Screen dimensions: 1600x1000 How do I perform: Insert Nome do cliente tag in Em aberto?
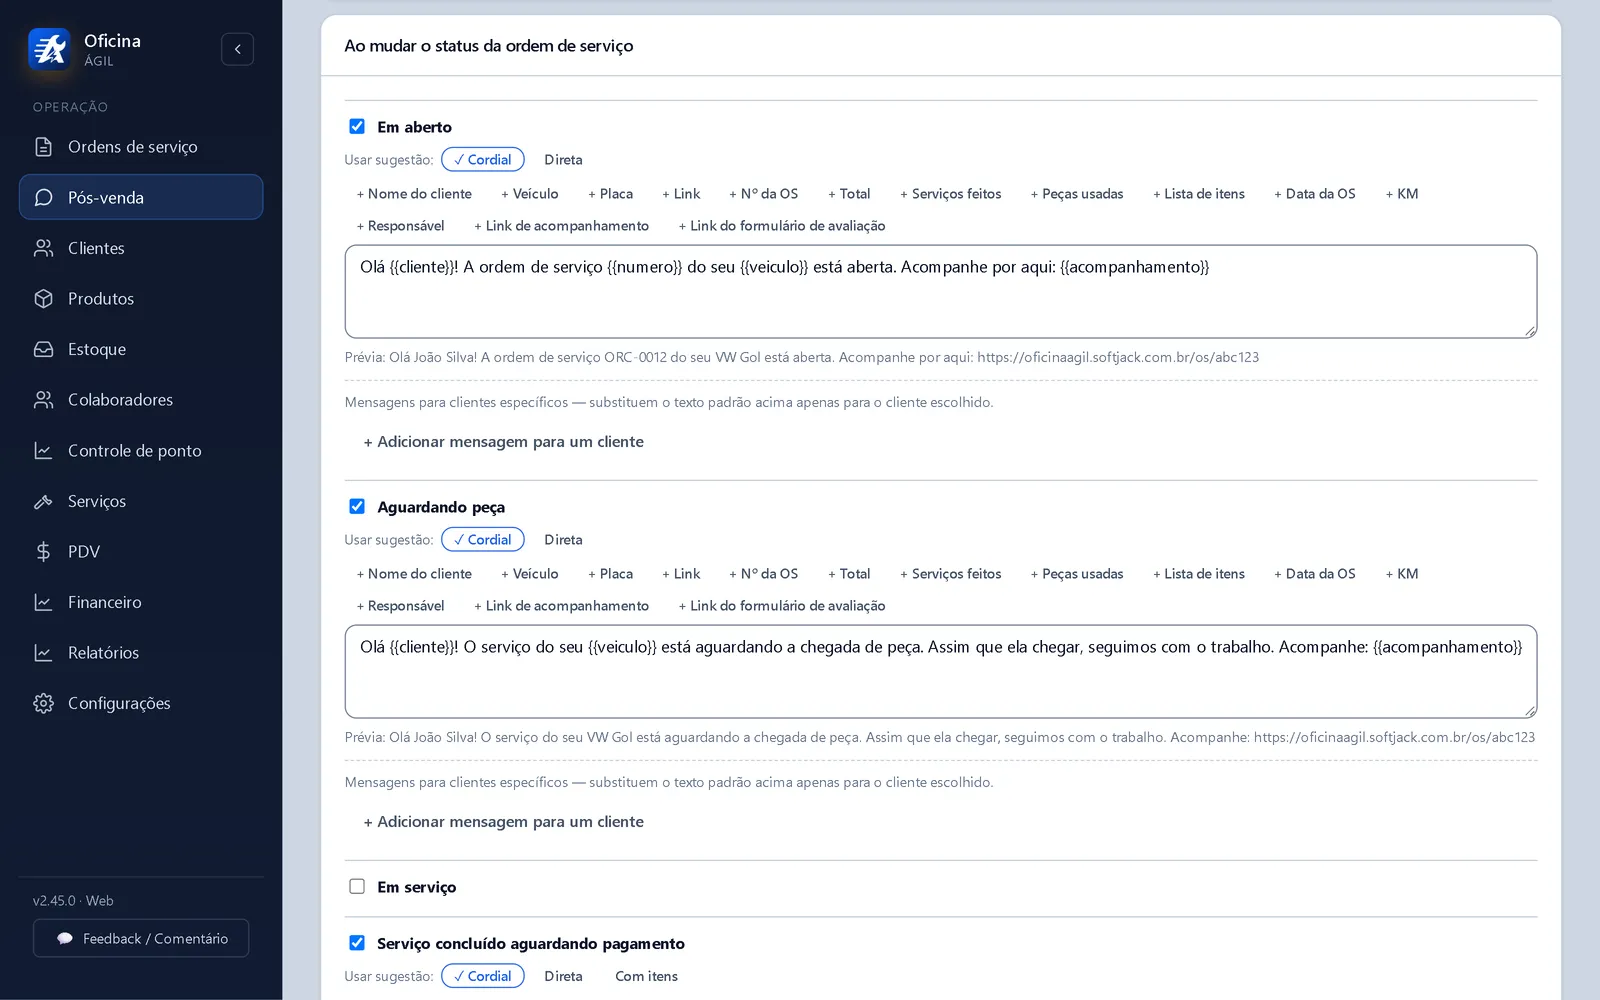point(414,194)
